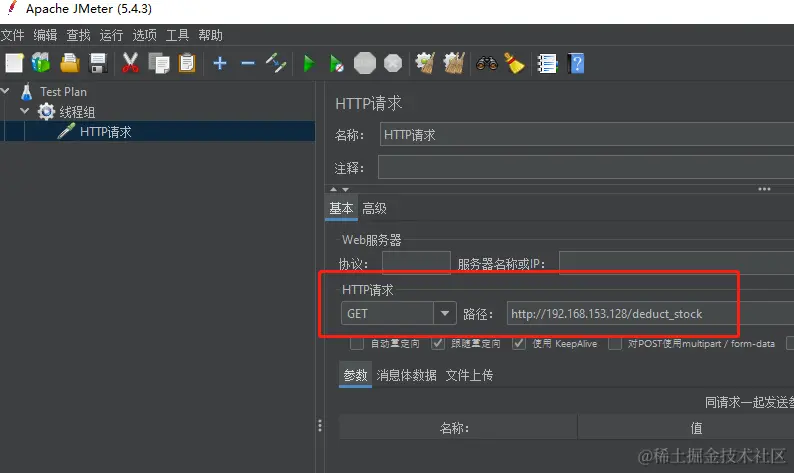Viewport: 794px width, 473px height.
Task: Click the JMeter feather icon in the title bar
Action: point(11,8)
